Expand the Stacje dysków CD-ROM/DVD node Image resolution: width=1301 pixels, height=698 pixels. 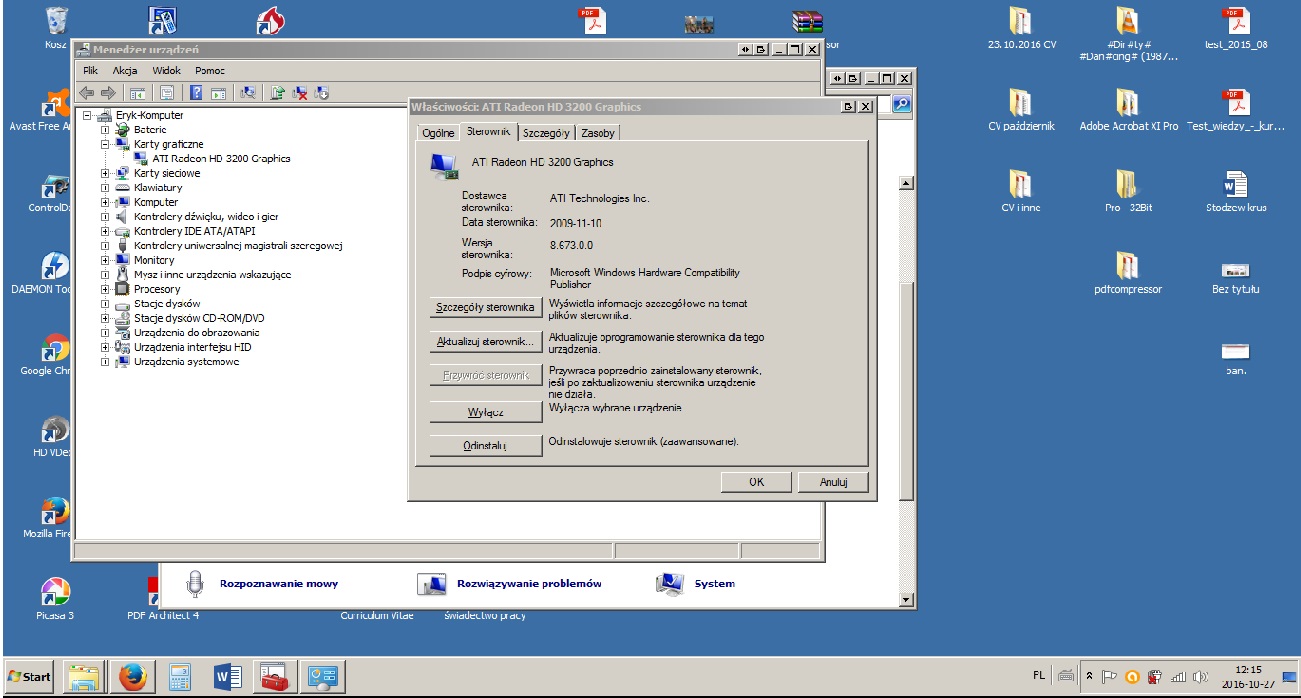(105, 318)
